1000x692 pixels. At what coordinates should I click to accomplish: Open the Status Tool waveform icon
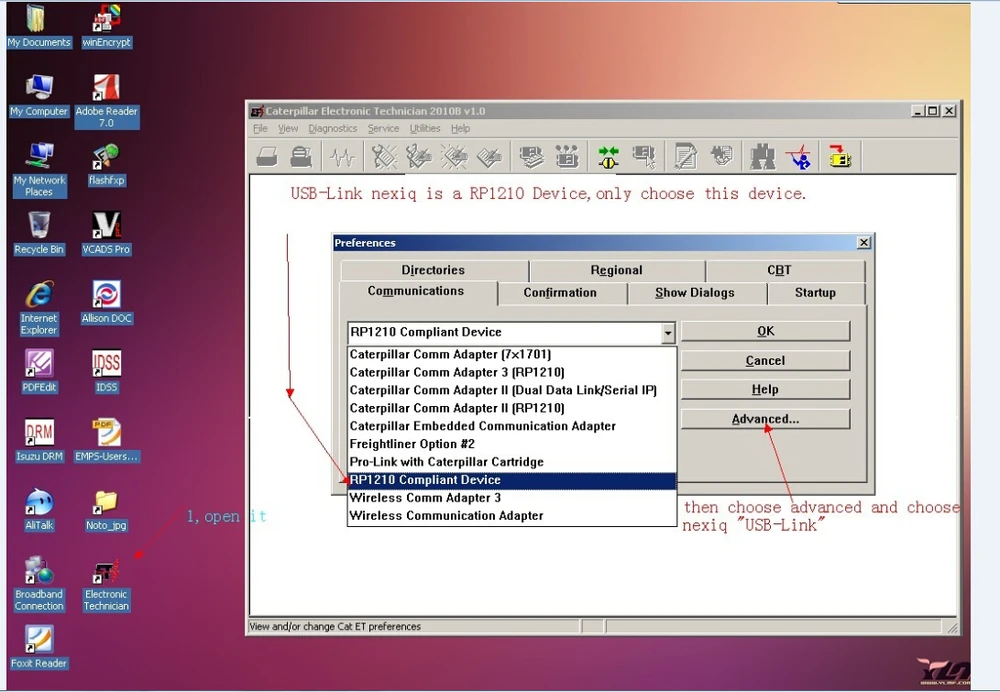tap(343, 156)
